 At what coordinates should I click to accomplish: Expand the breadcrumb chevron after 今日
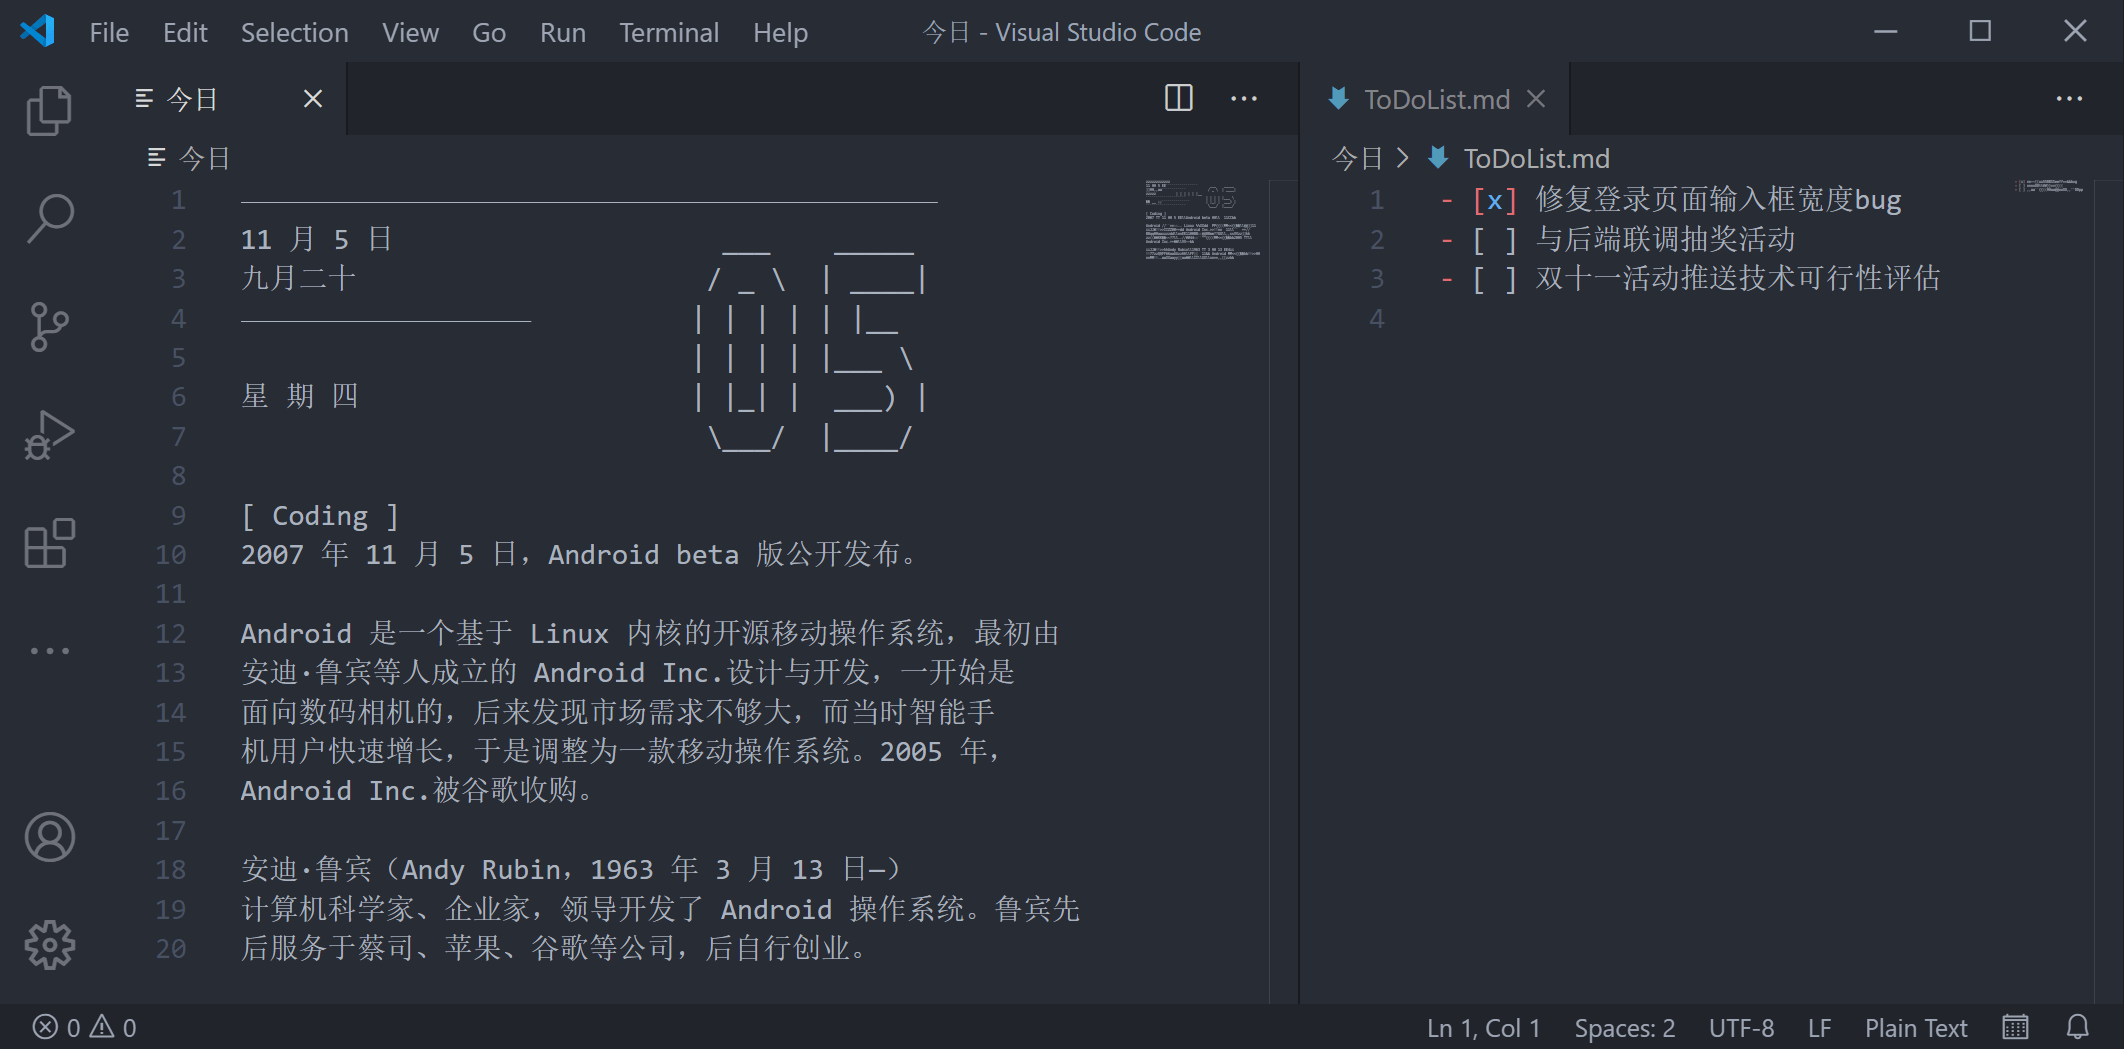(x=1402, y=158)
